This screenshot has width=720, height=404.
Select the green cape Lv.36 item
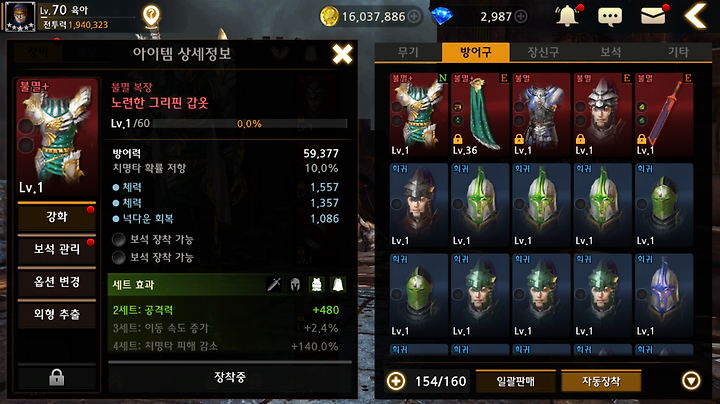pyautogui.click(x=480, y=115)
